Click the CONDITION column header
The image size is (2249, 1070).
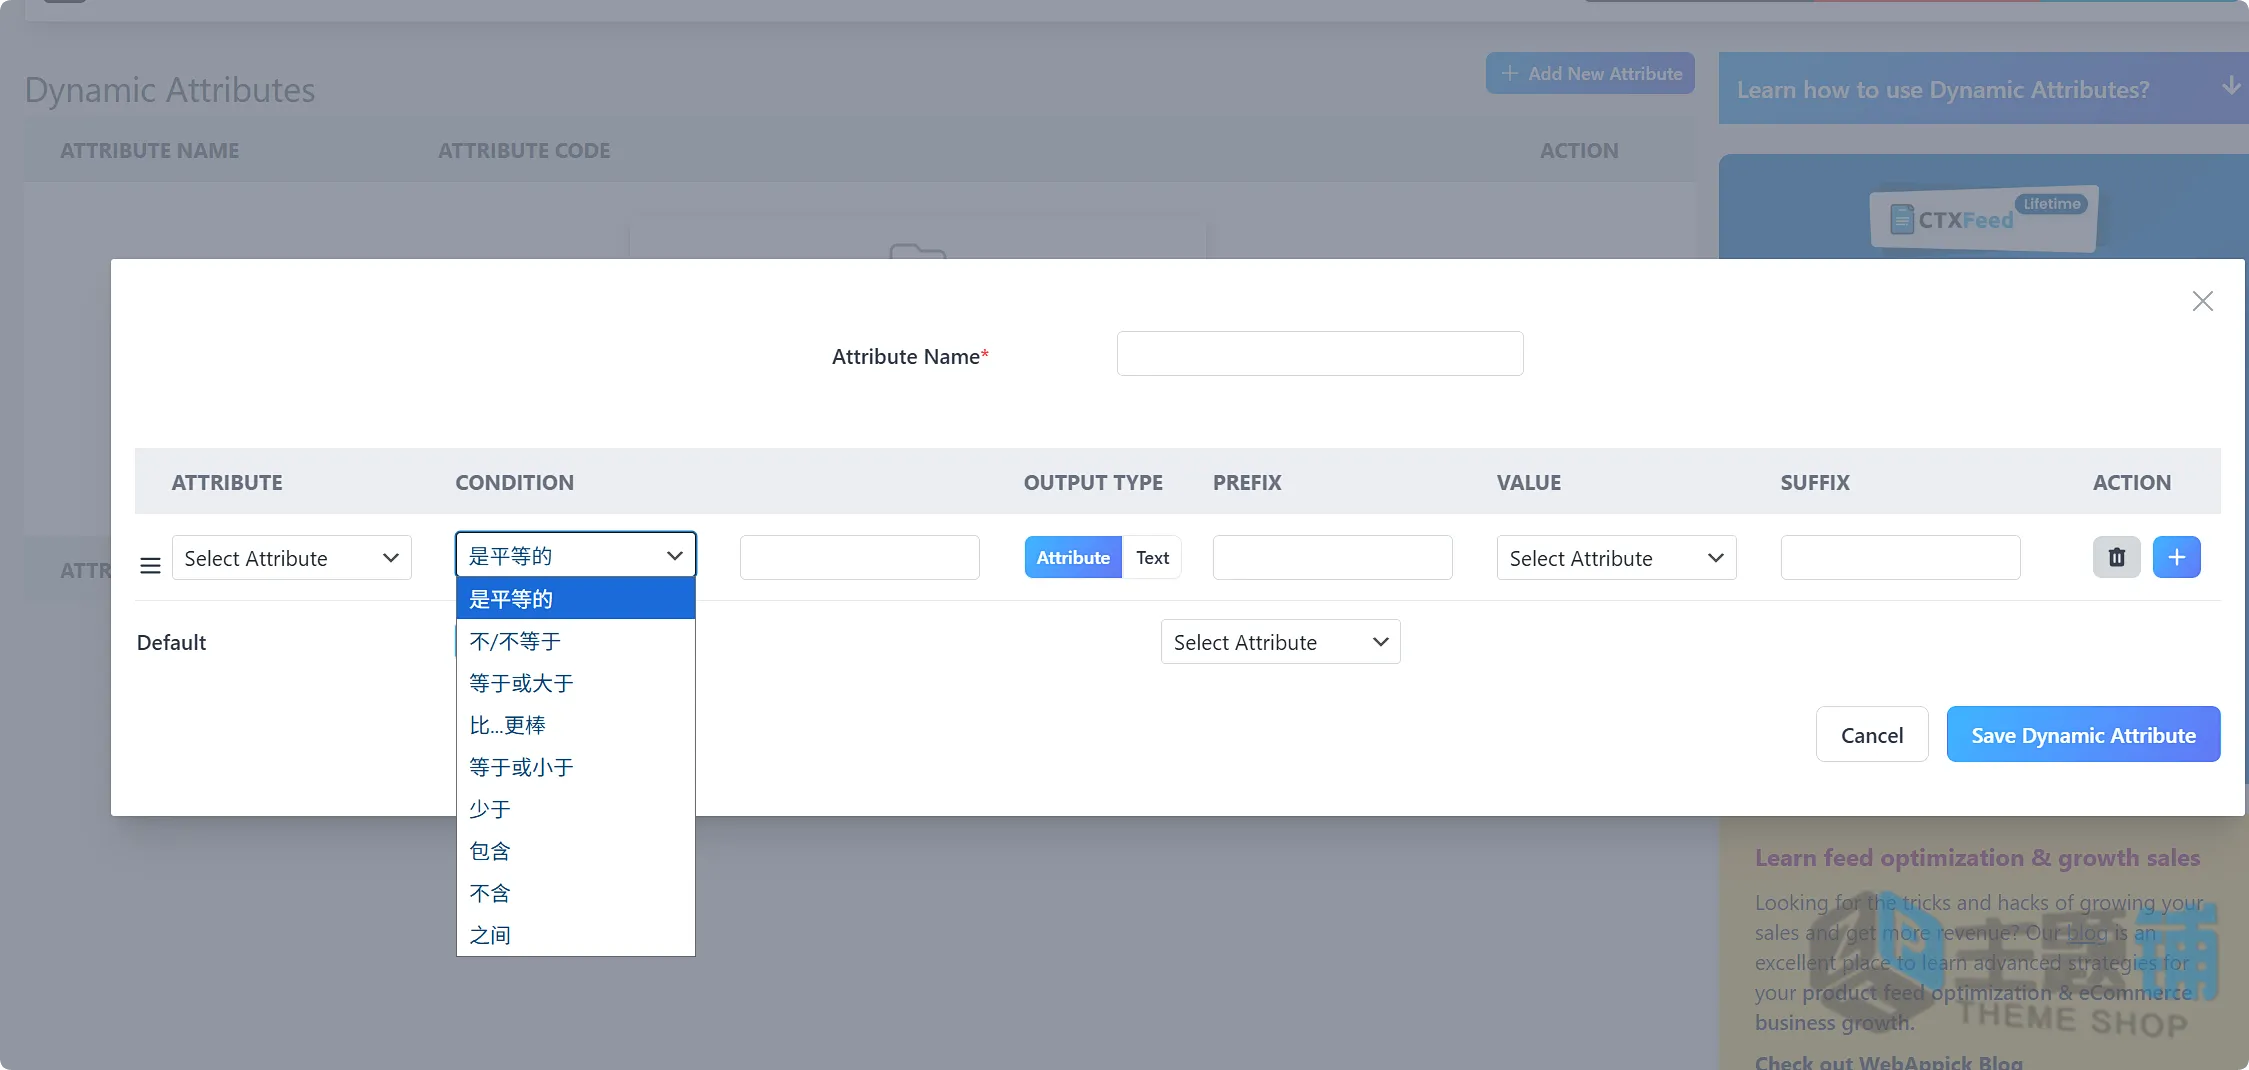515,482
